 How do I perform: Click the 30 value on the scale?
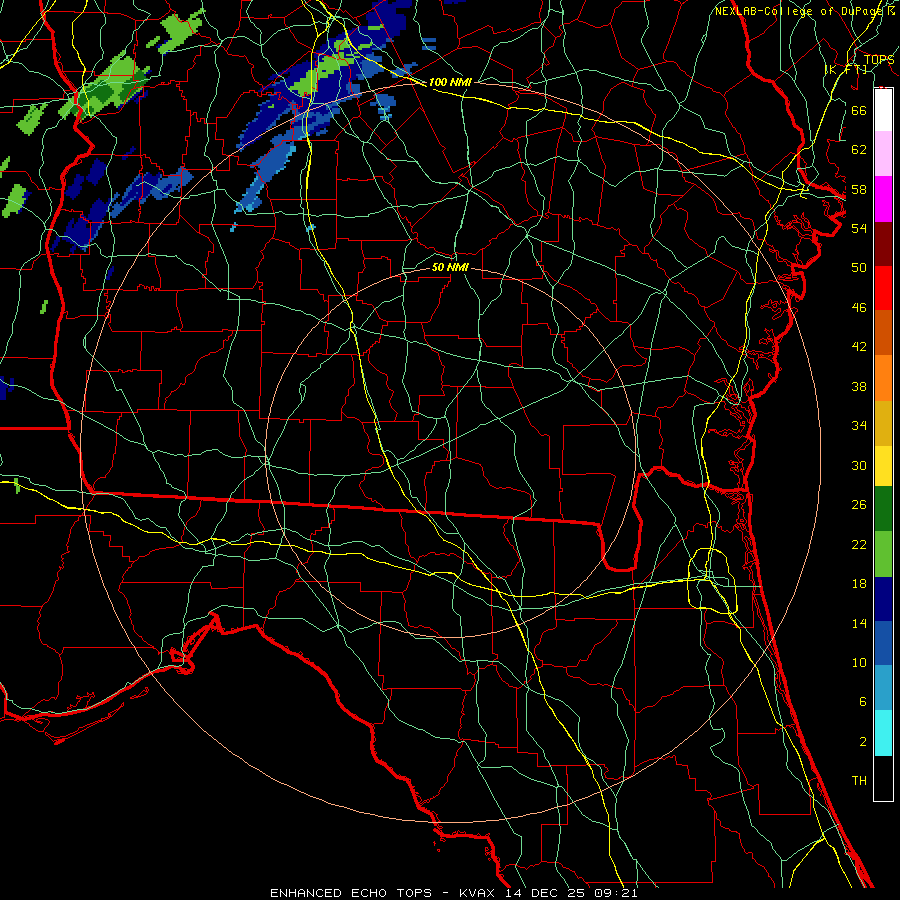[x=859, y=465]
